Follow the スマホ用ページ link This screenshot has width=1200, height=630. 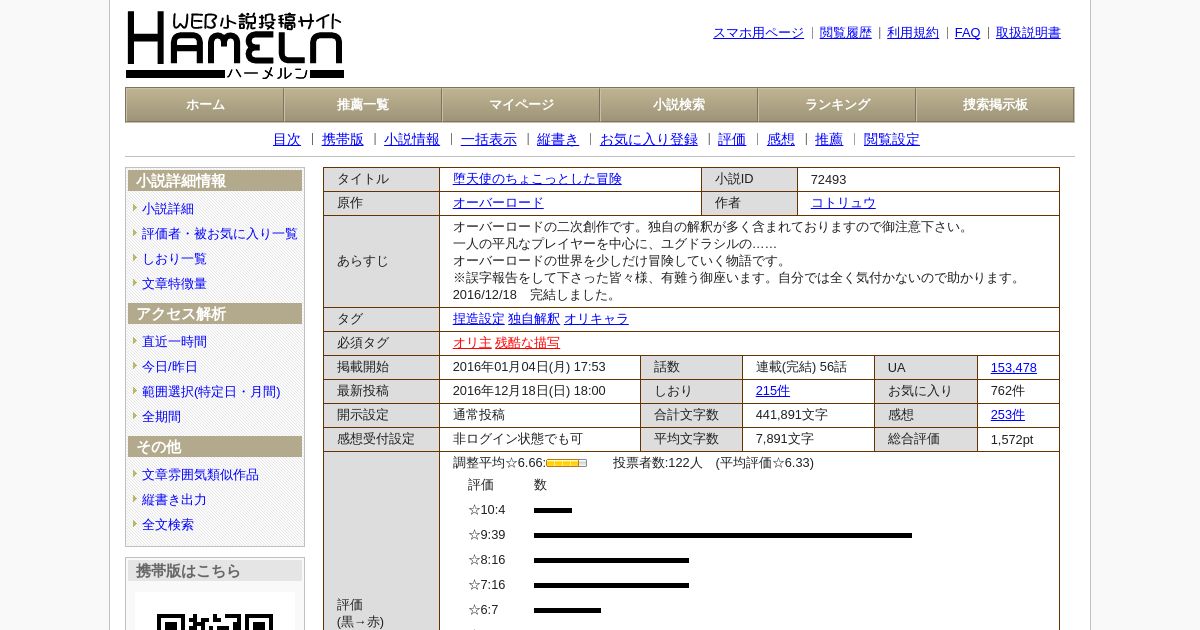pyautogui.click(x=758, y=33)
